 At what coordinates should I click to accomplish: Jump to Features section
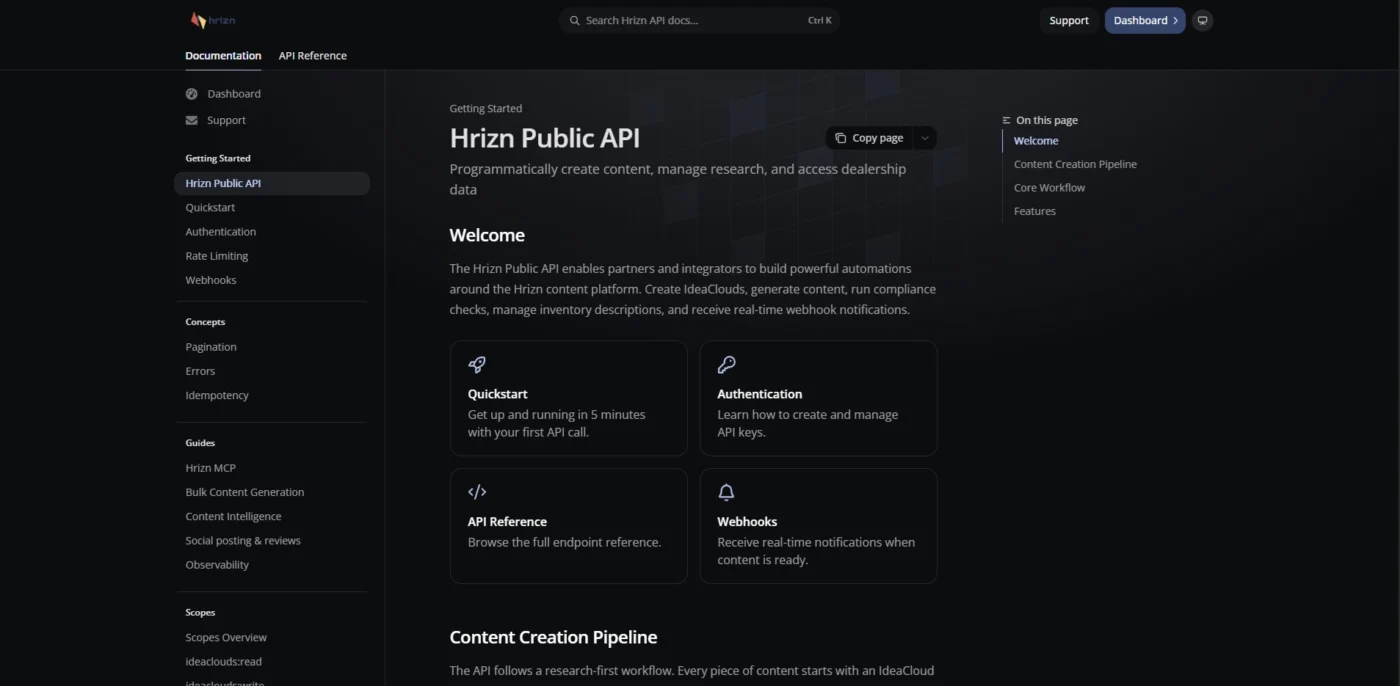[x=1035, y=211]
